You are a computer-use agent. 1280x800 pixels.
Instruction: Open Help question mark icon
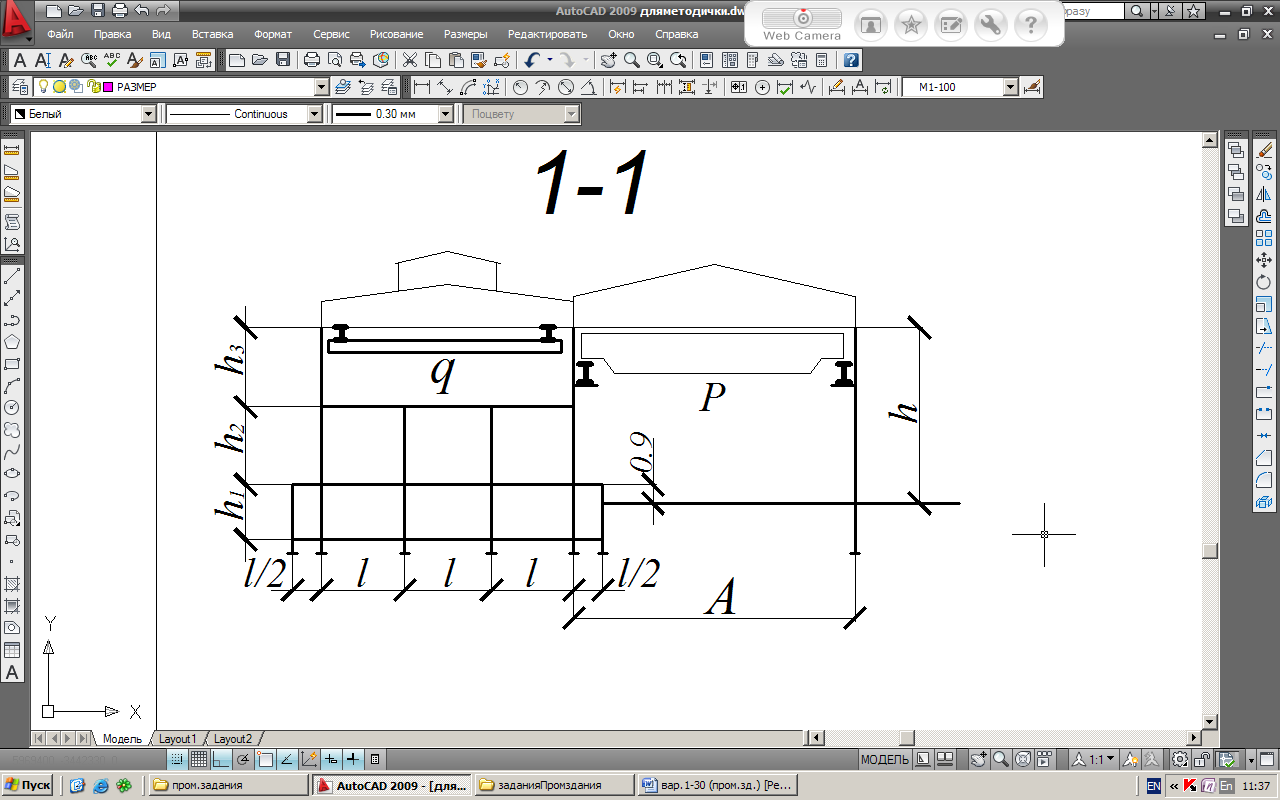851,60
